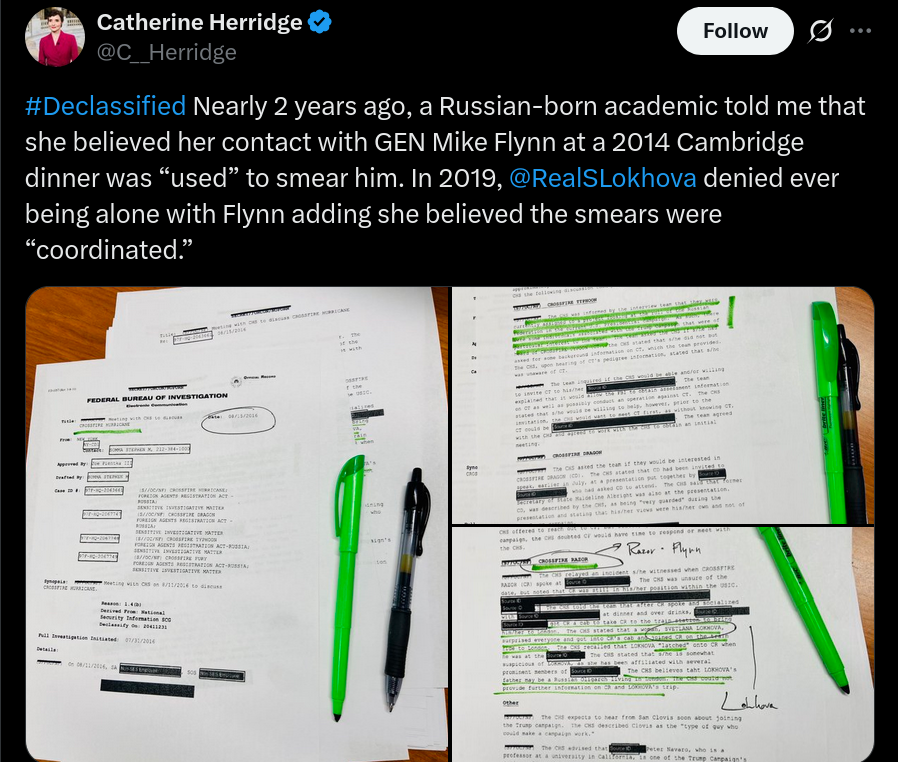Screen dimensions: 898x762
Task: Click the circled date on the FBI document
Action: click(x=238, y=419)
